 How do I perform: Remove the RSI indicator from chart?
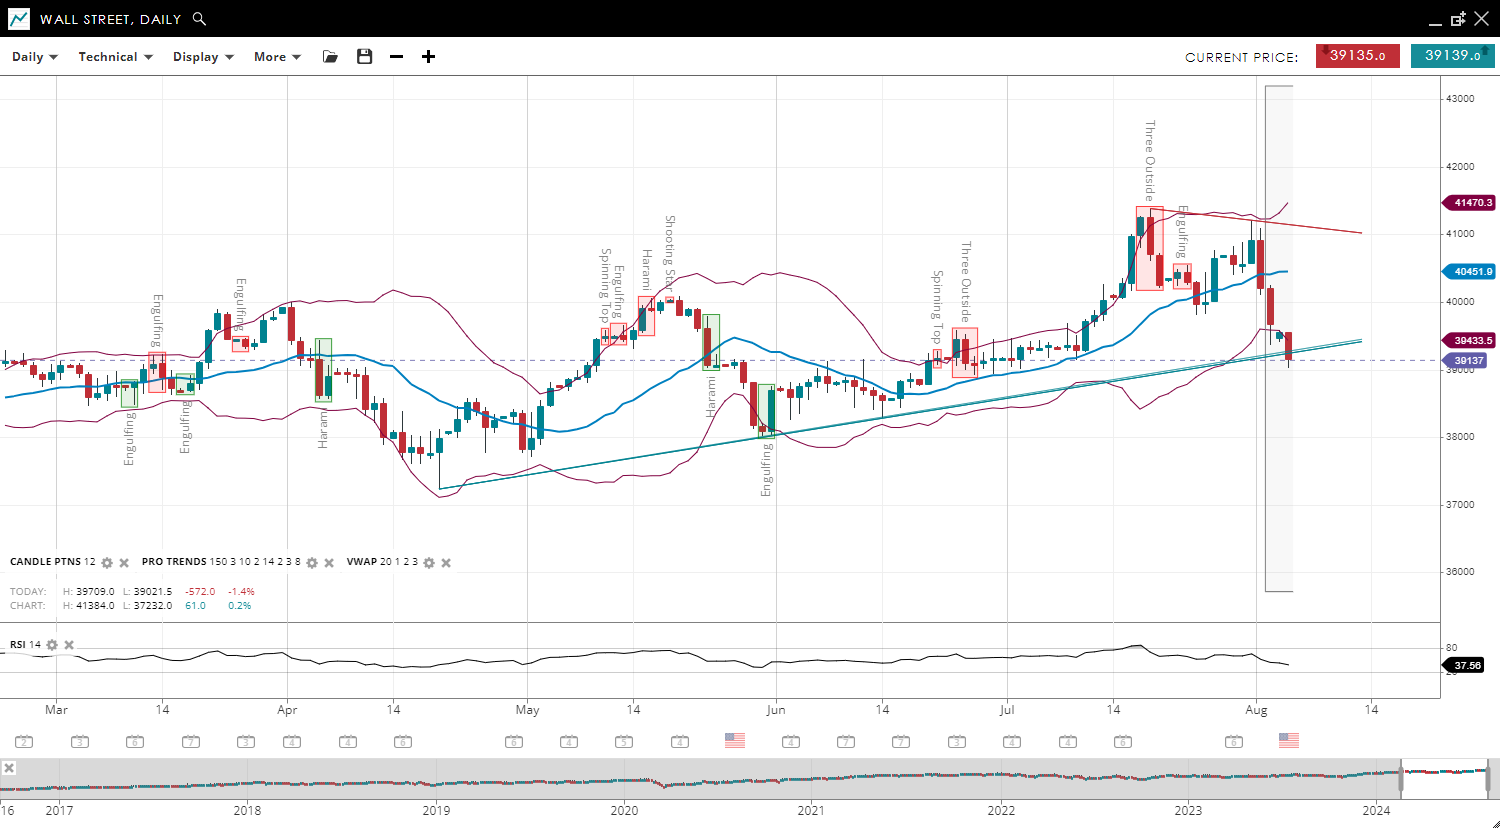pos(69,645)
